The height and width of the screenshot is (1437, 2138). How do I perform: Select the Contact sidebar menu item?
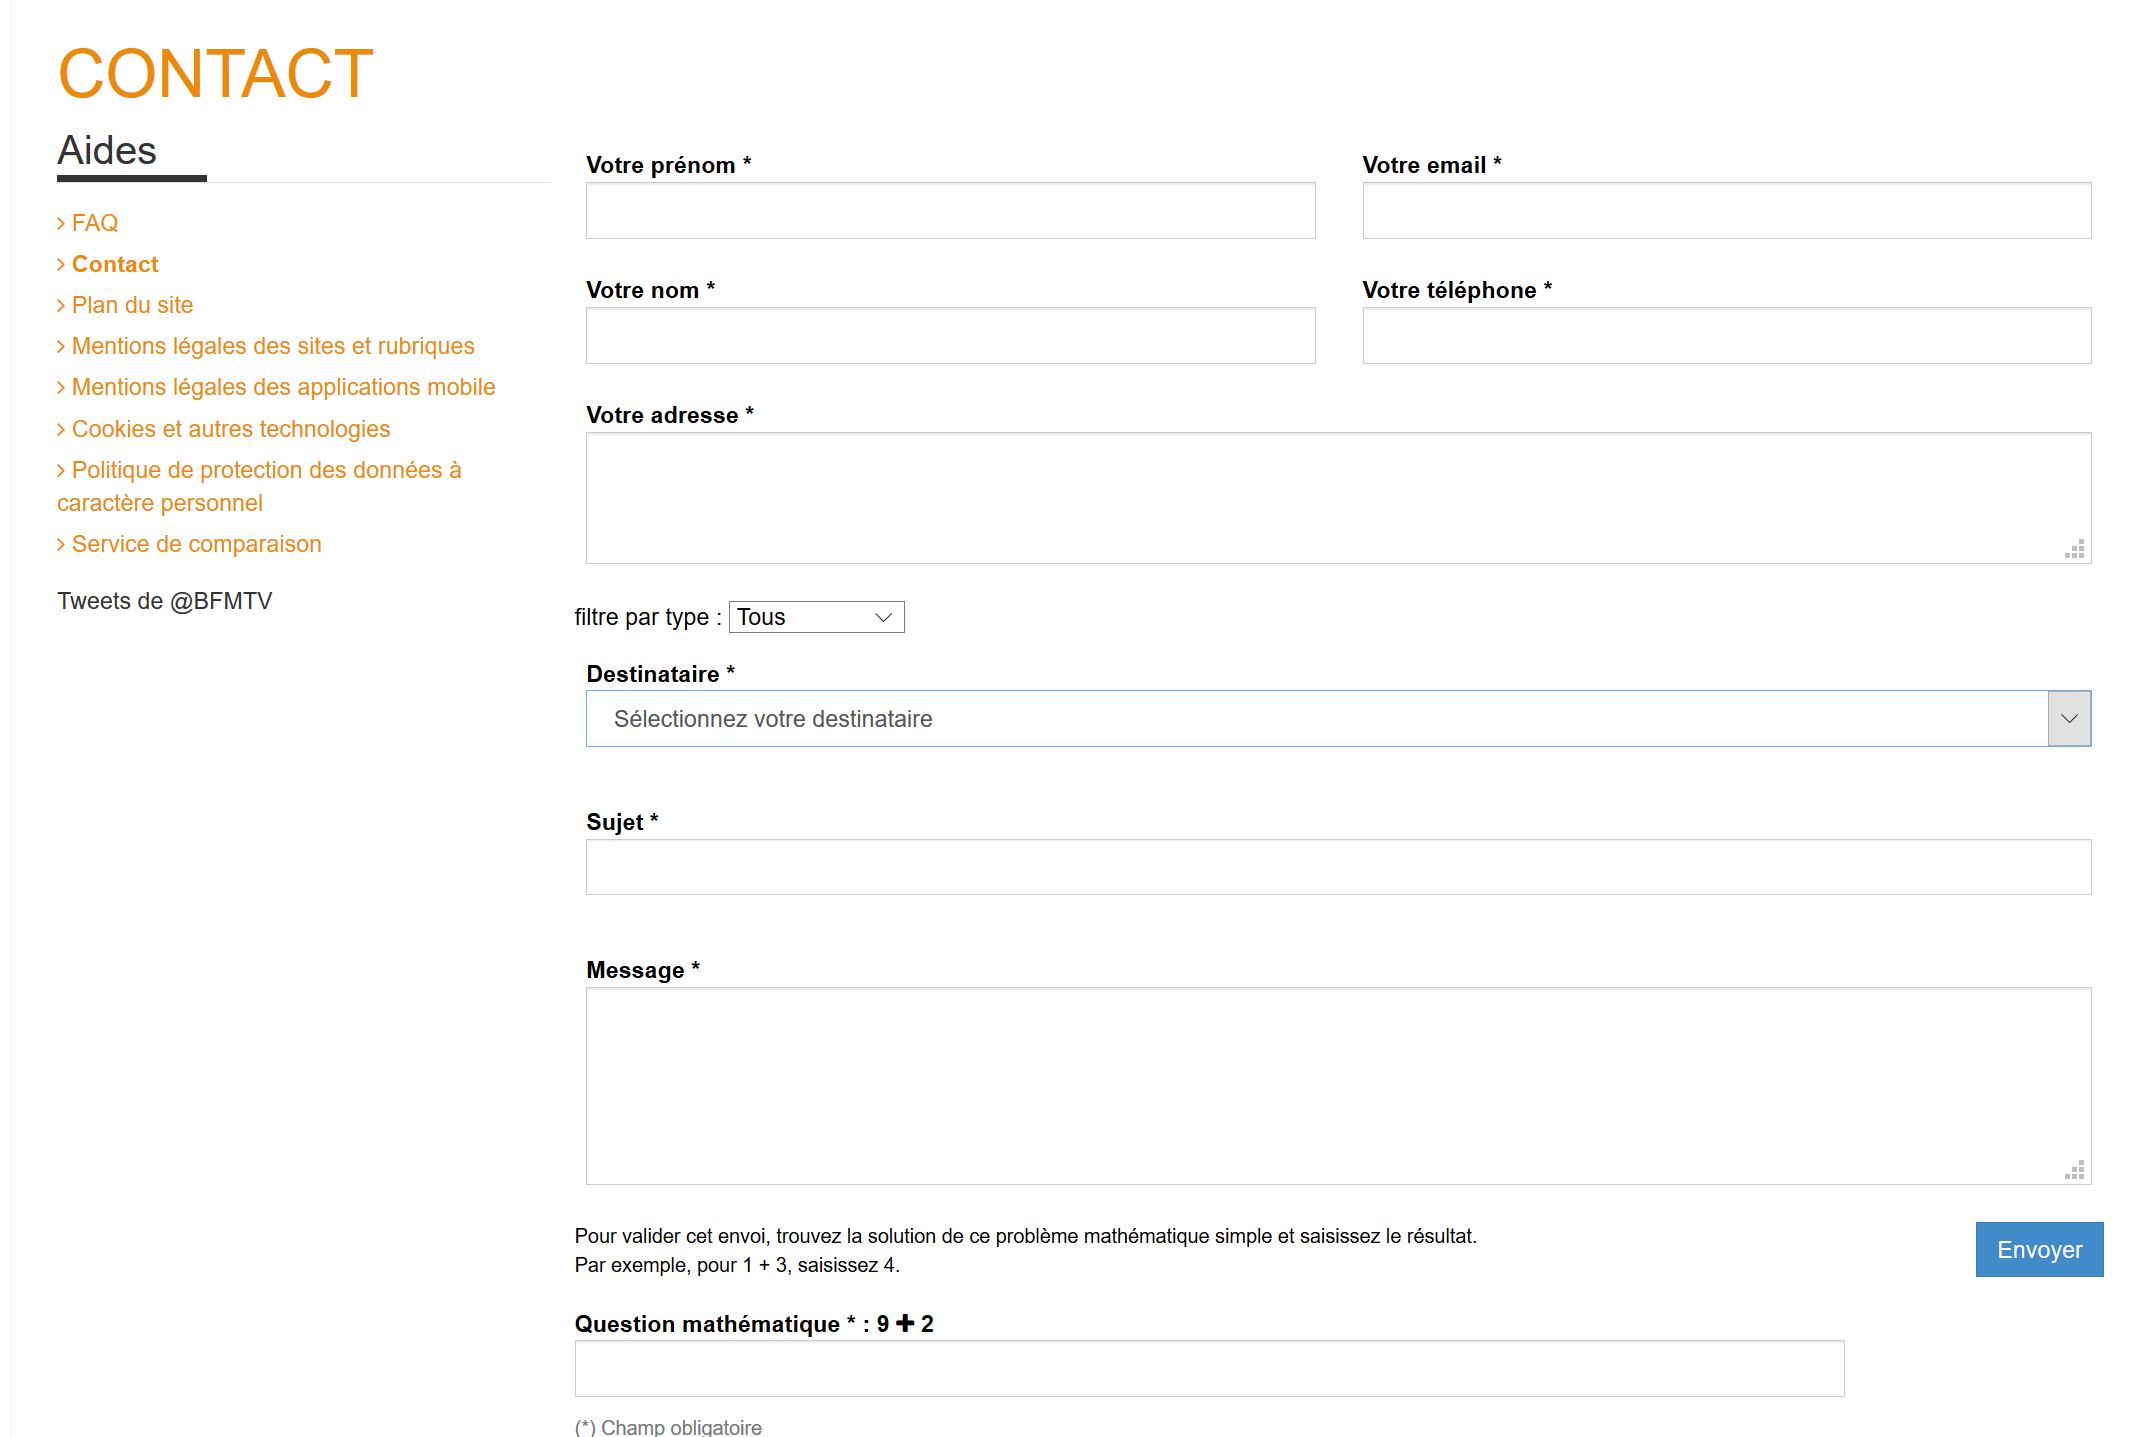pos(114,264)
